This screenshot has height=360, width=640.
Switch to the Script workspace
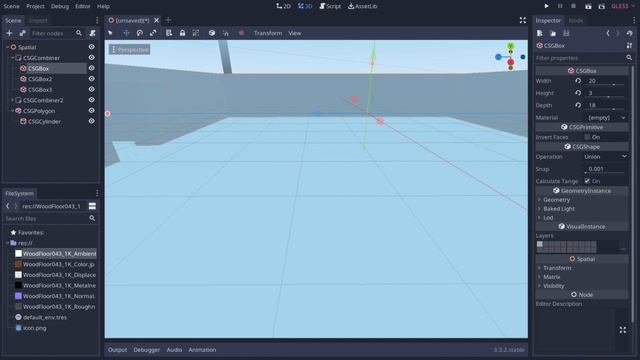click(x=330, y=6)
